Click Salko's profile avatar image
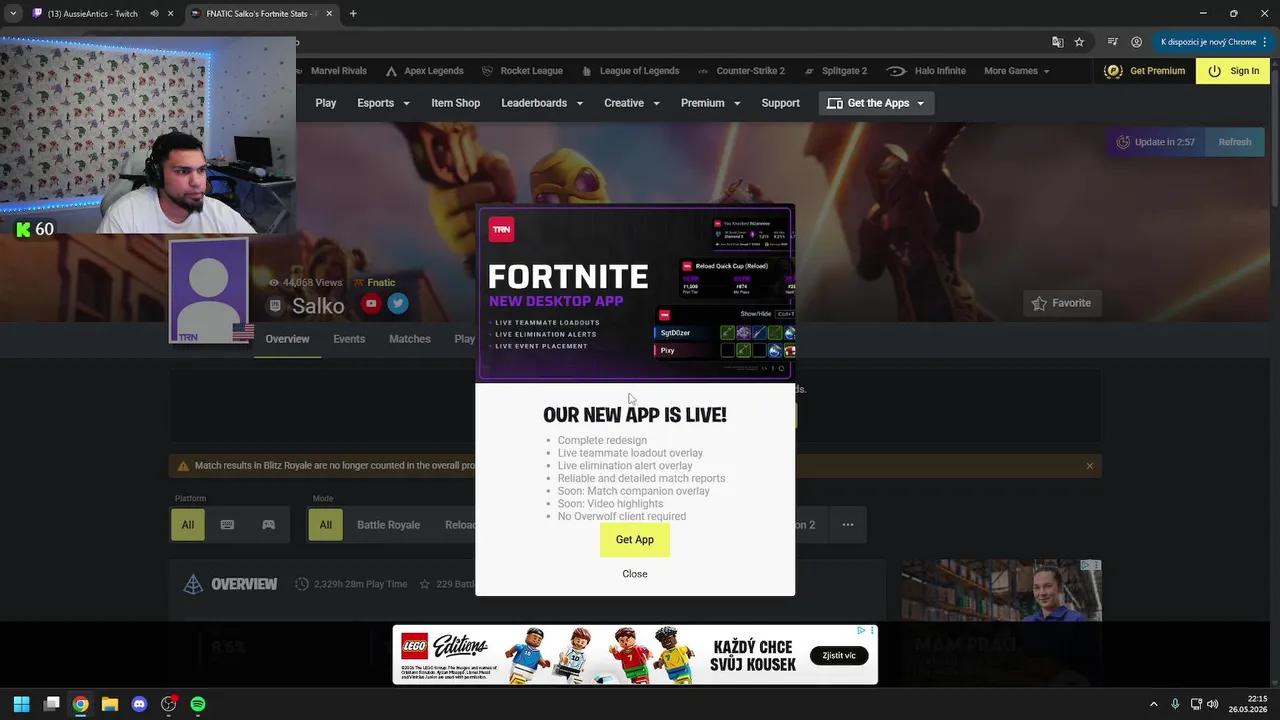 point(208,290)
